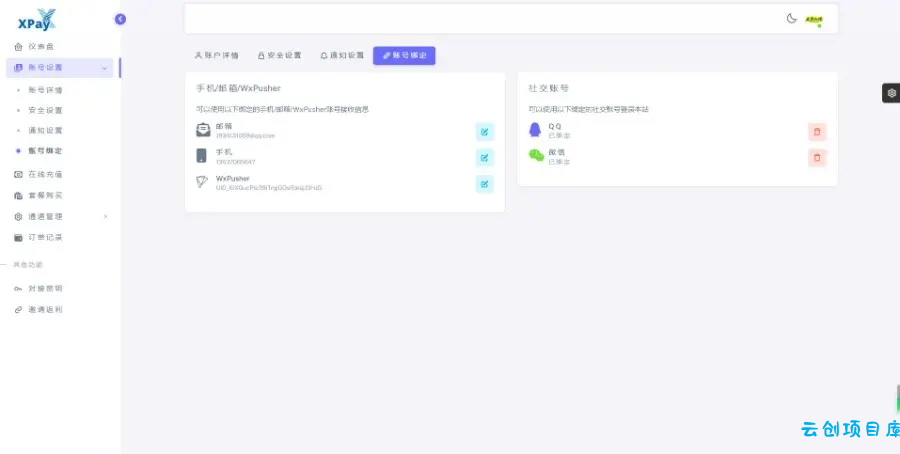Open the 仪表盘 dashboard menu item
The image size is (900, 454).
(60, 46)
